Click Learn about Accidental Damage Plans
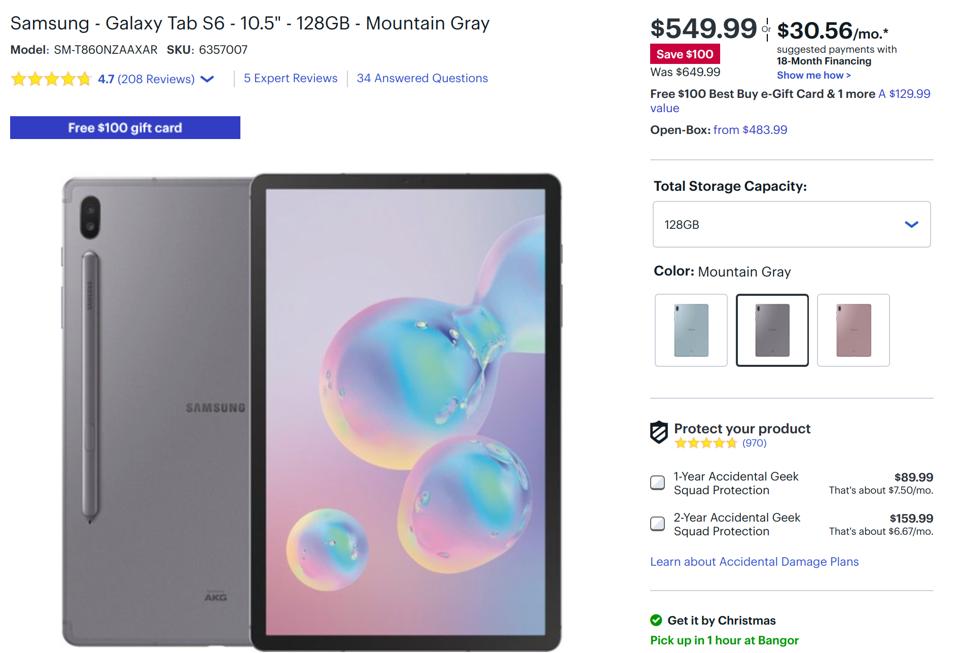 point(754,562)
